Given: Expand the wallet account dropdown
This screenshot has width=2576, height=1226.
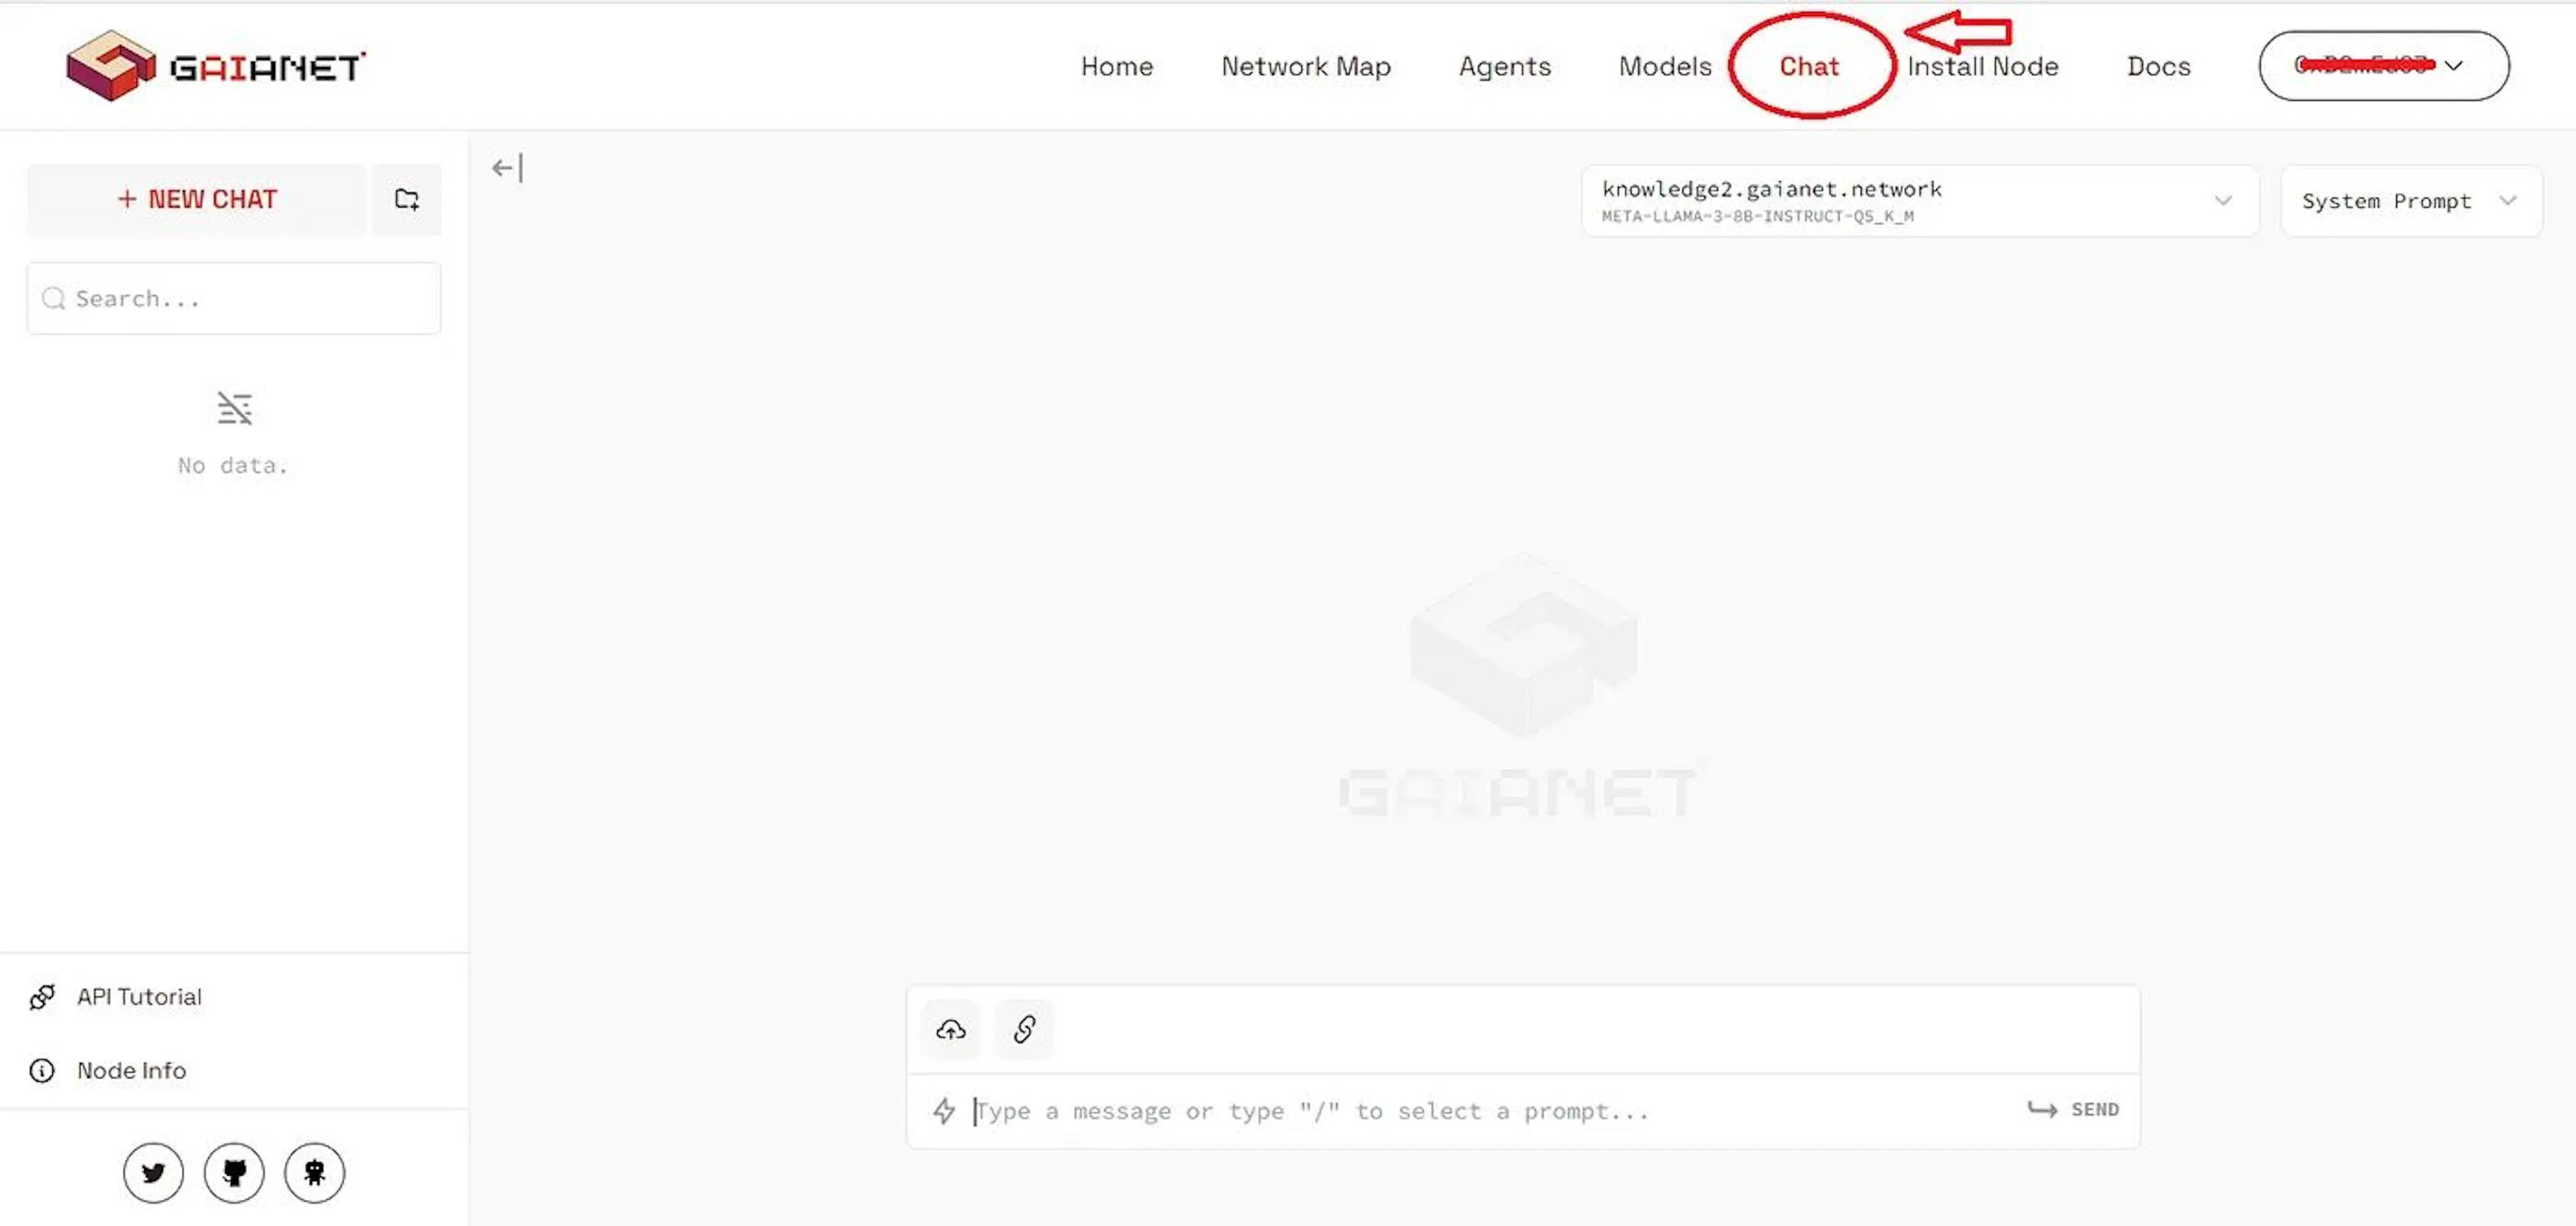Looking at the screenshot, I should (x=2383, y=66).
